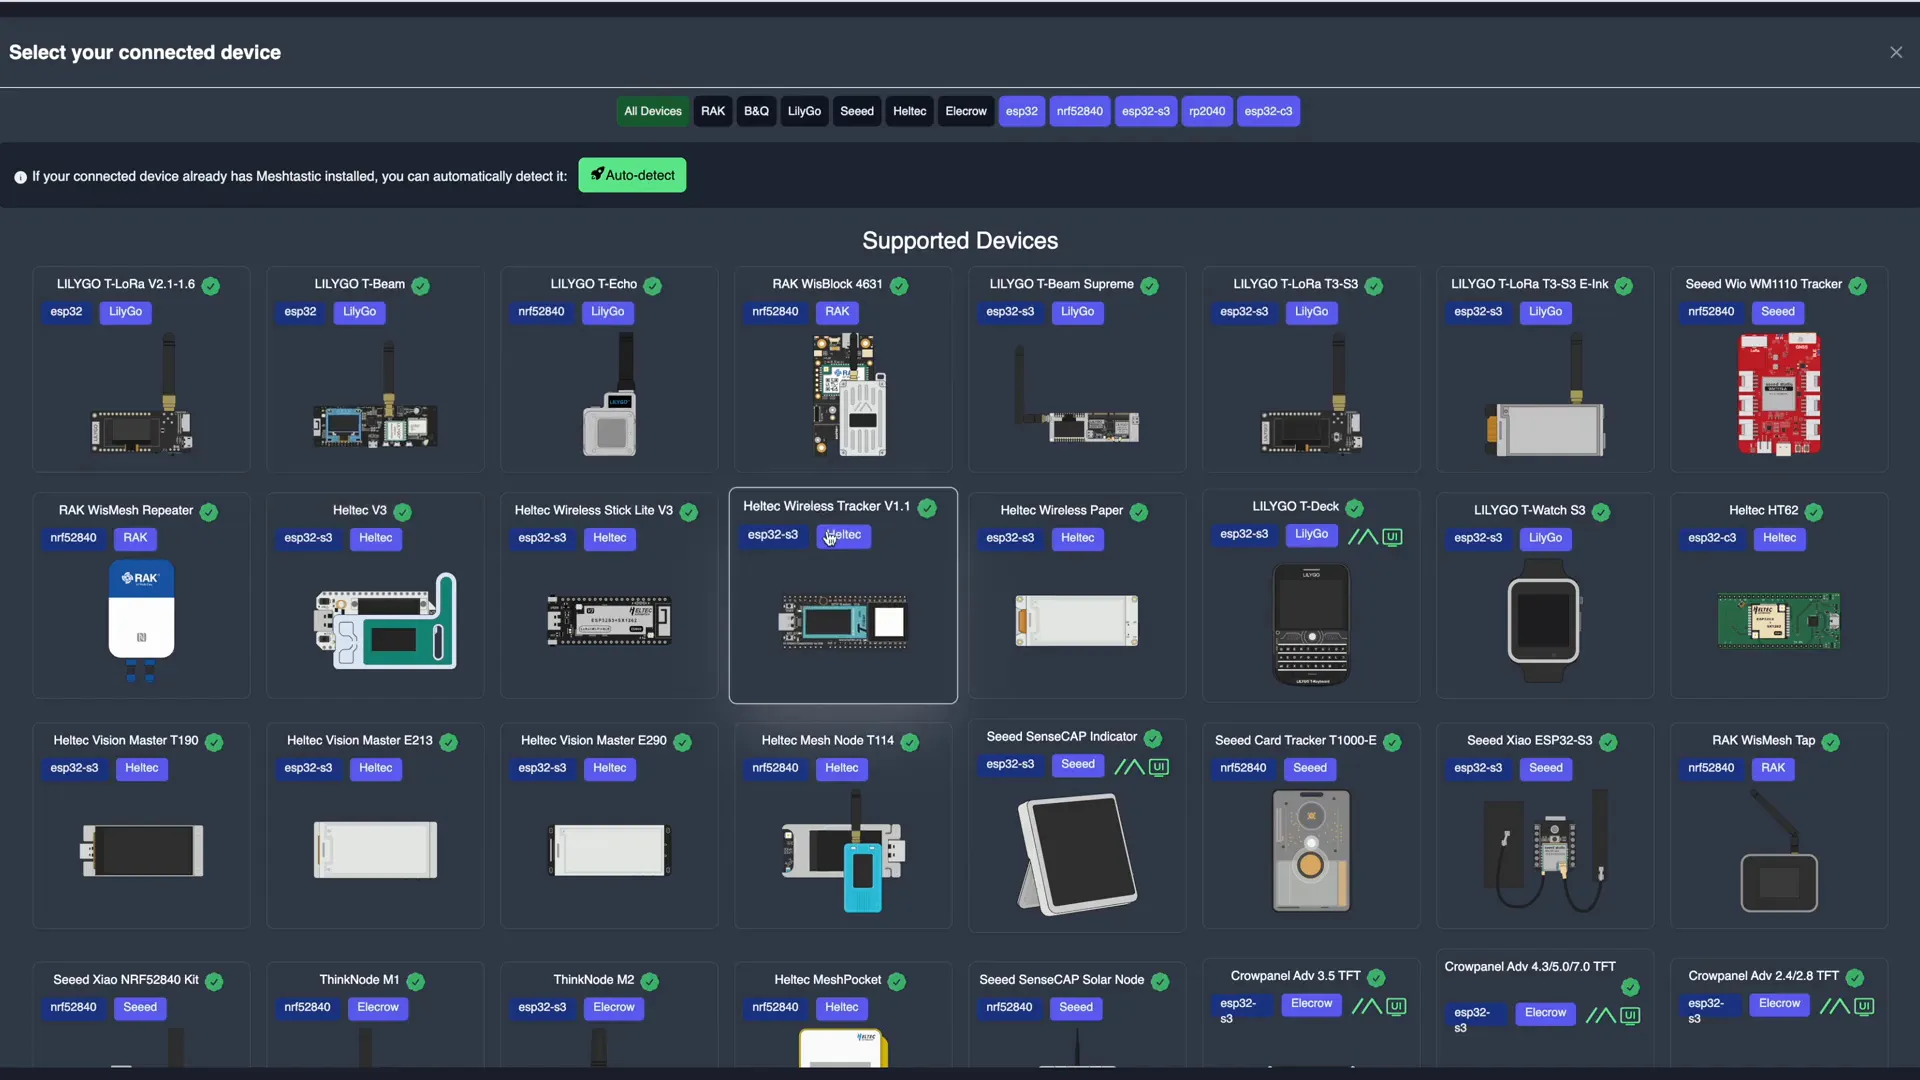Viewport: 1920px width, 1080px height.
Task: Click Seeed tag on Card Tracker T1000-E card
Action: (1310, 768)
